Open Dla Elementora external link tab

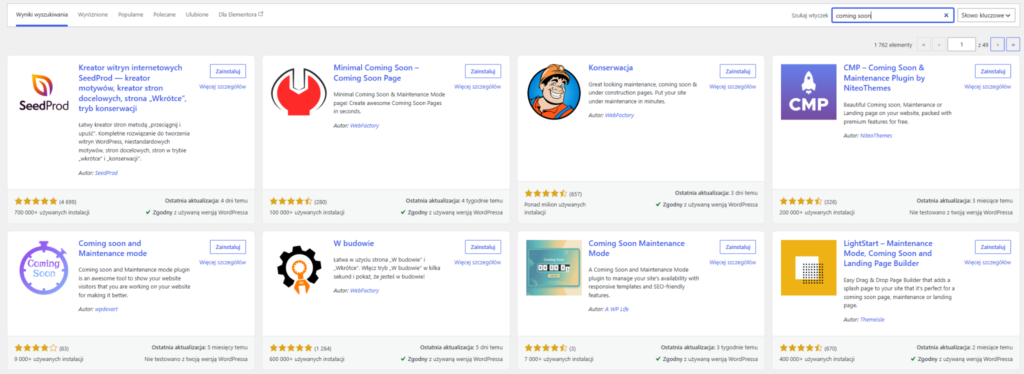[x=240, y=14]
